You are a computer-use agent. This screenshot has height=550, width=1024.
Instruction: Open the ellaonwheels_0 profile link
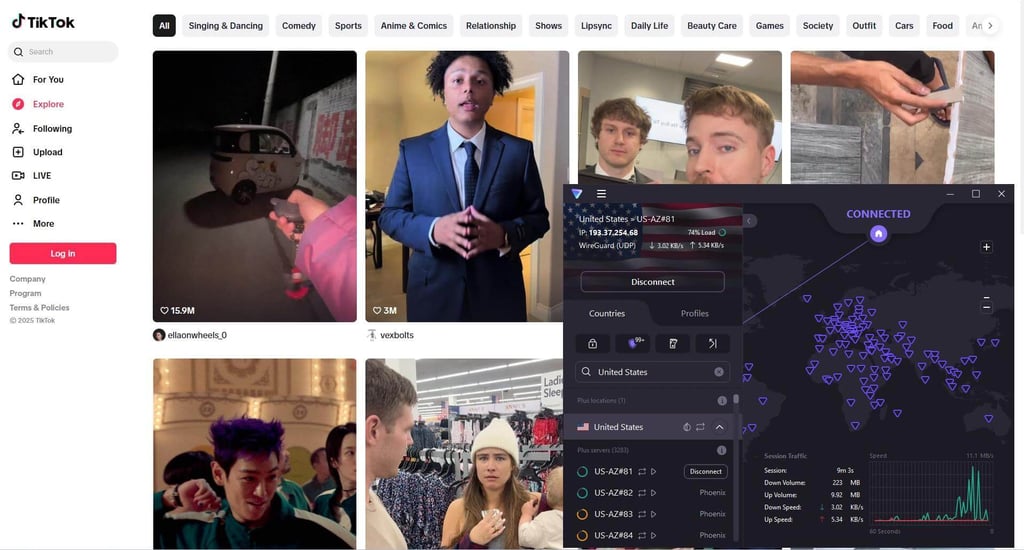coord(197,335)
